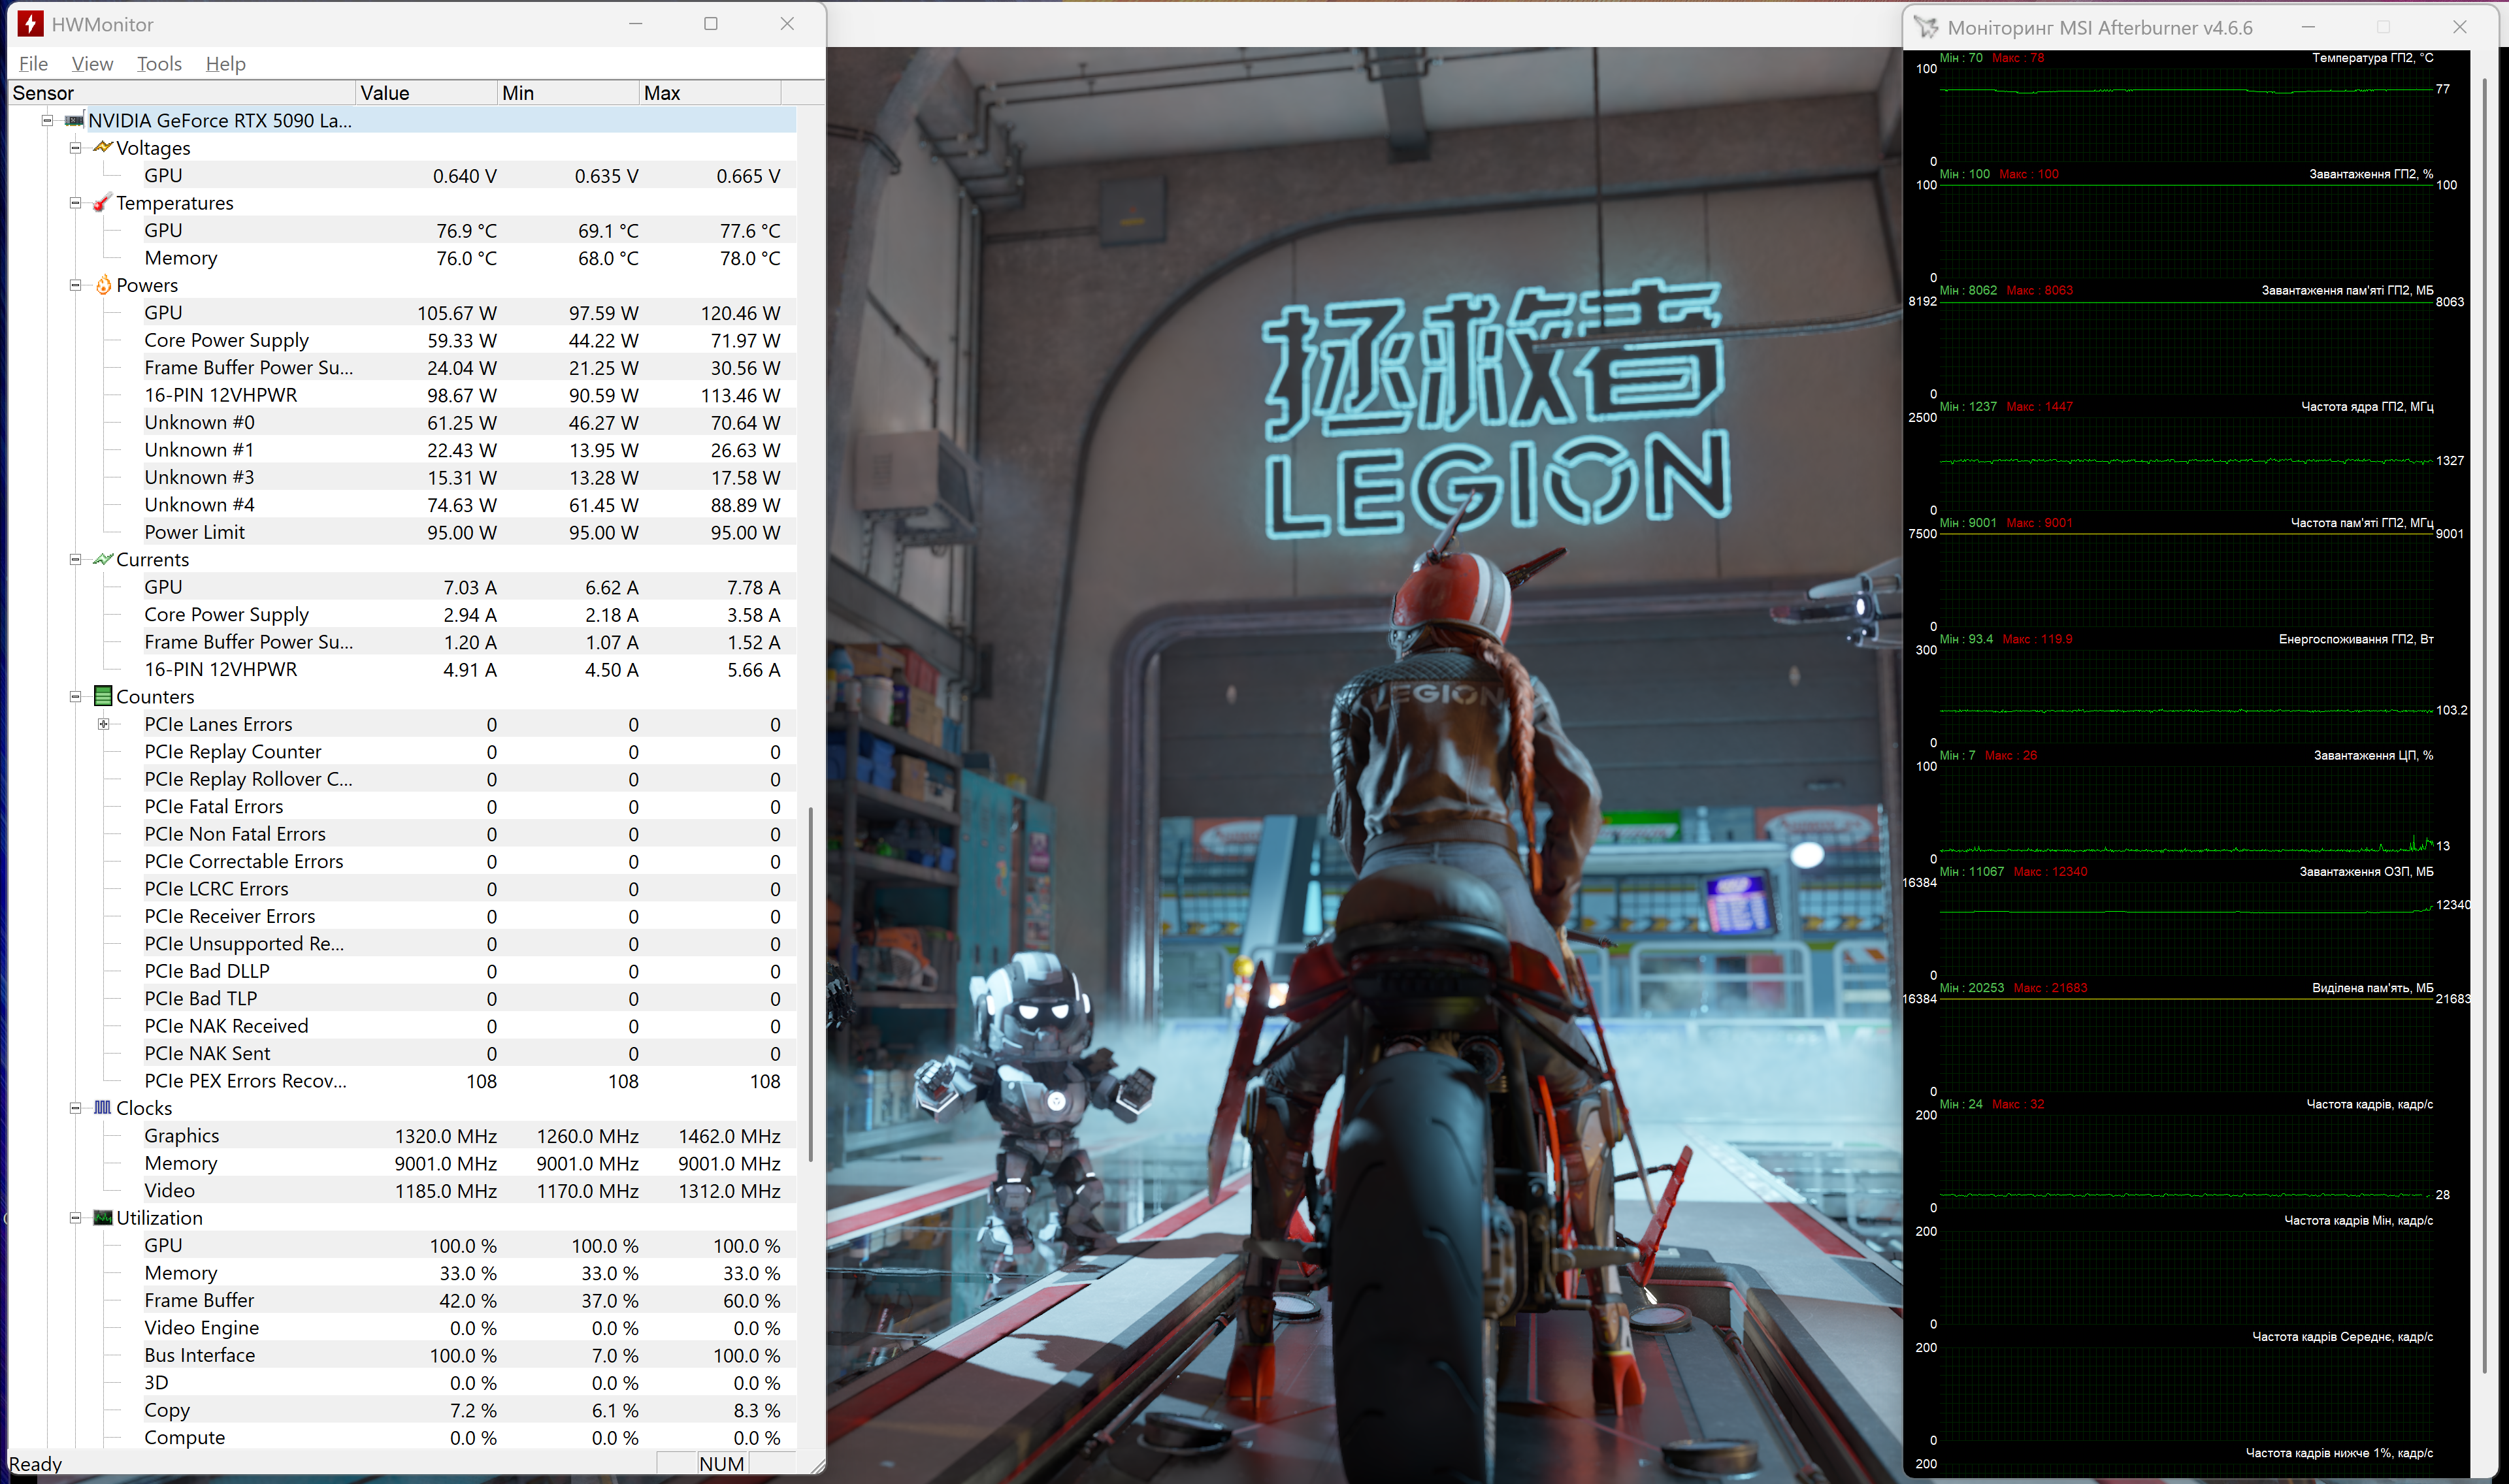Collapse the Utilization tree section
Image resolution: width=2509 pixels, height=1484 pixels.
(75, 1218)
